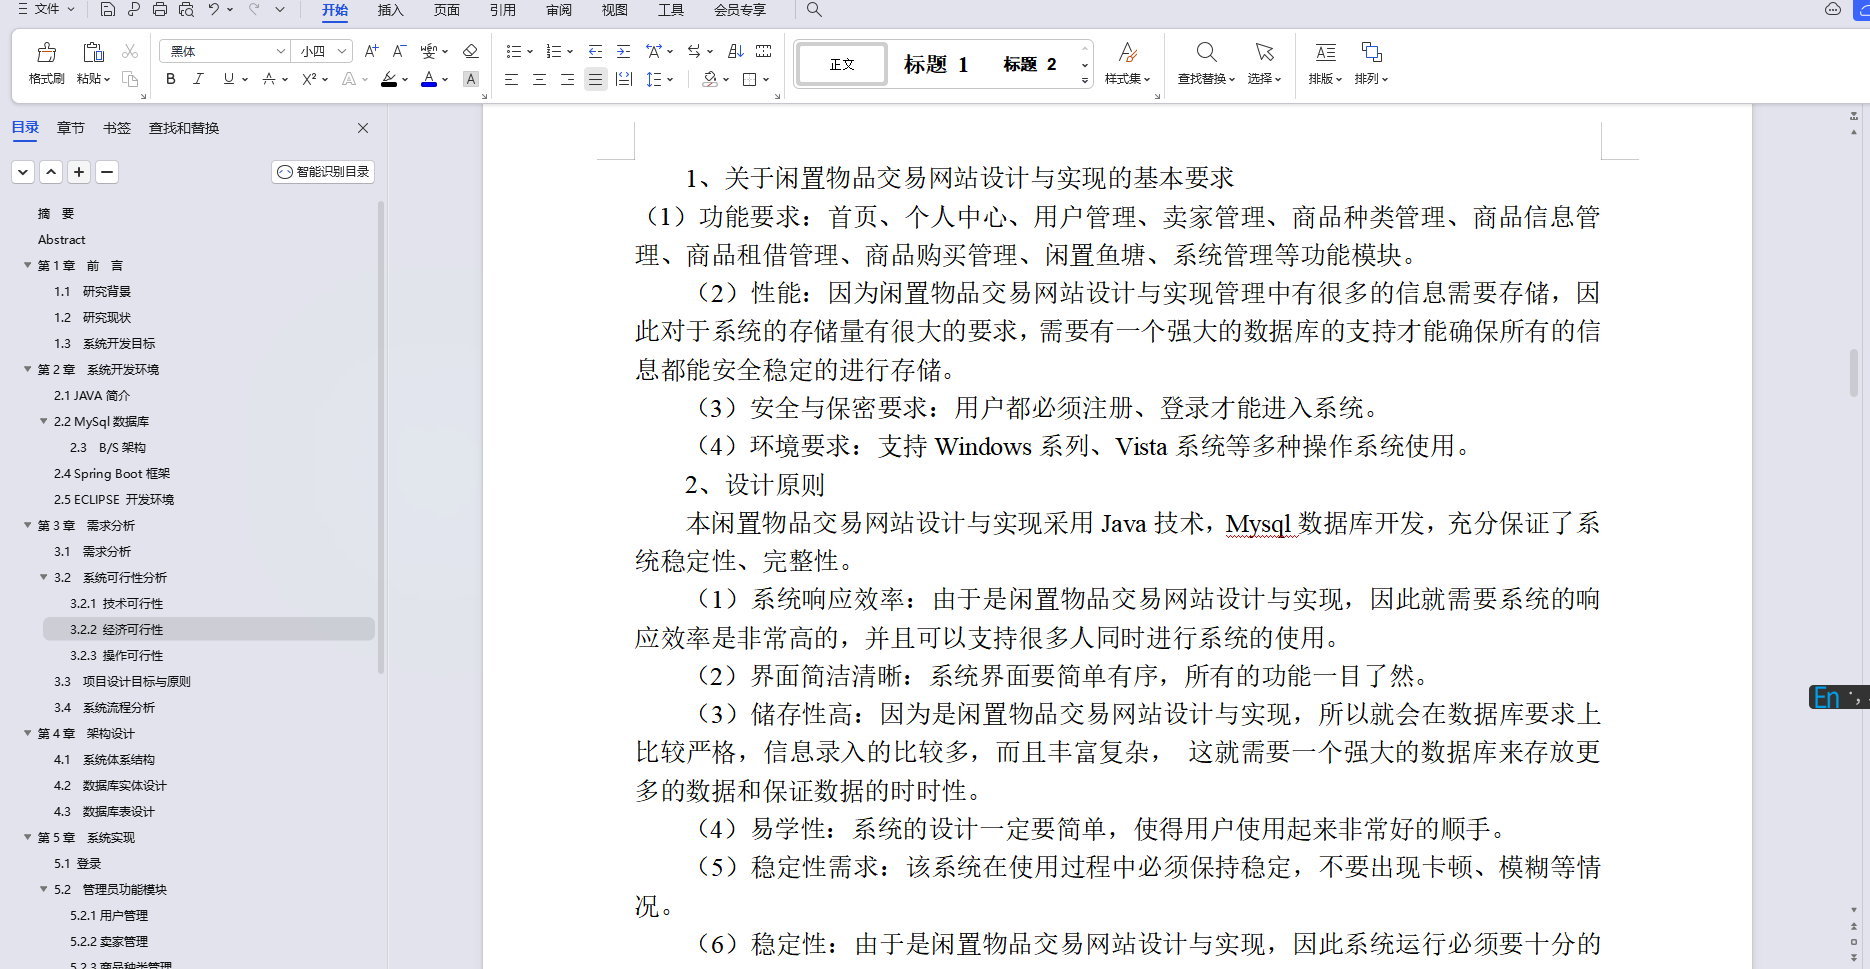Switch to the 引用 ribbon tab
This screenshot has width=1870, height=969.
[x=503, y=10]
